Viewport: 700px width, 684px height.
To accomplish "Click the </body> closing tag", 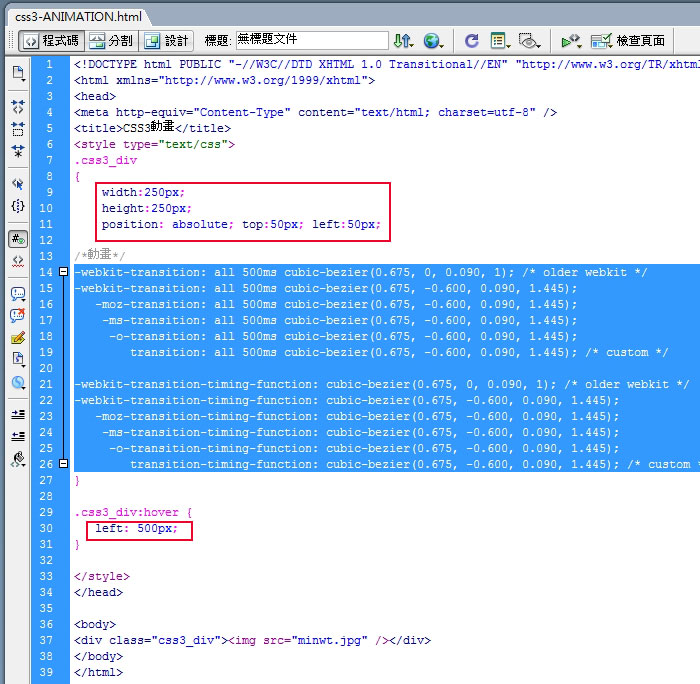I will pos(98,656).
